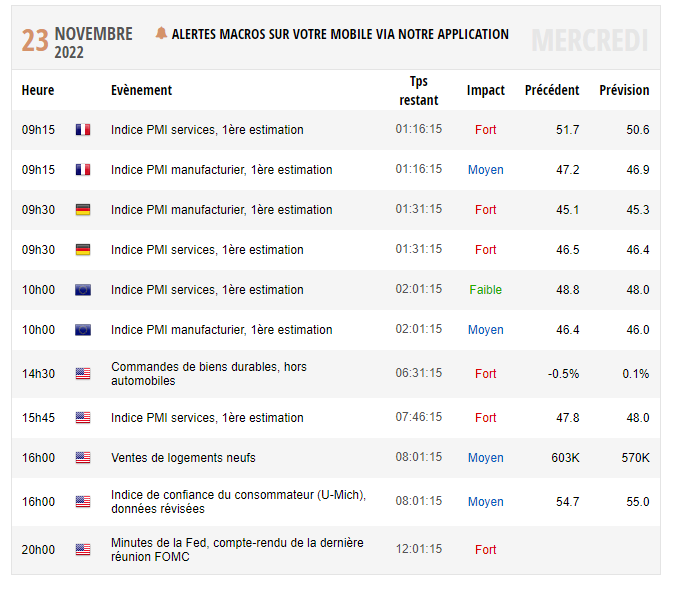Click German flag beside 09h30 PMI manufacturier

82,210
